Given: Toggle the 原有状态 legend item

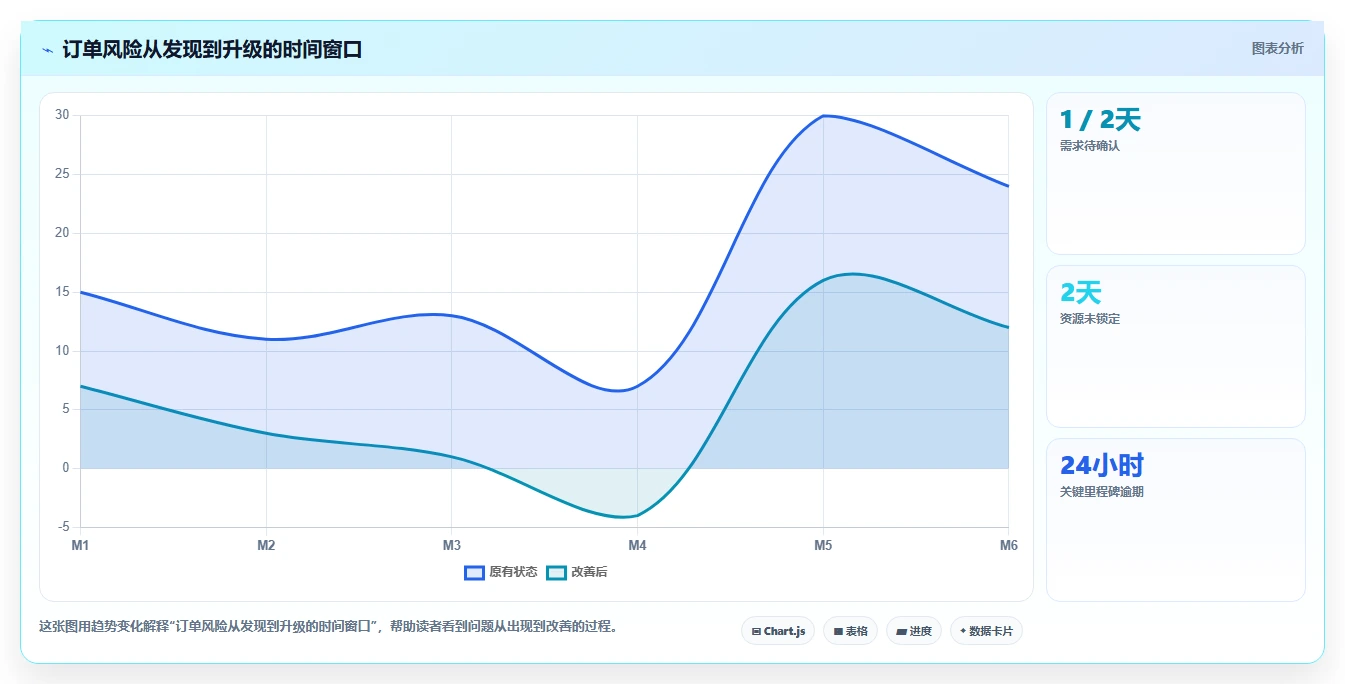Looking at the screenshot, I should [501, 572].
